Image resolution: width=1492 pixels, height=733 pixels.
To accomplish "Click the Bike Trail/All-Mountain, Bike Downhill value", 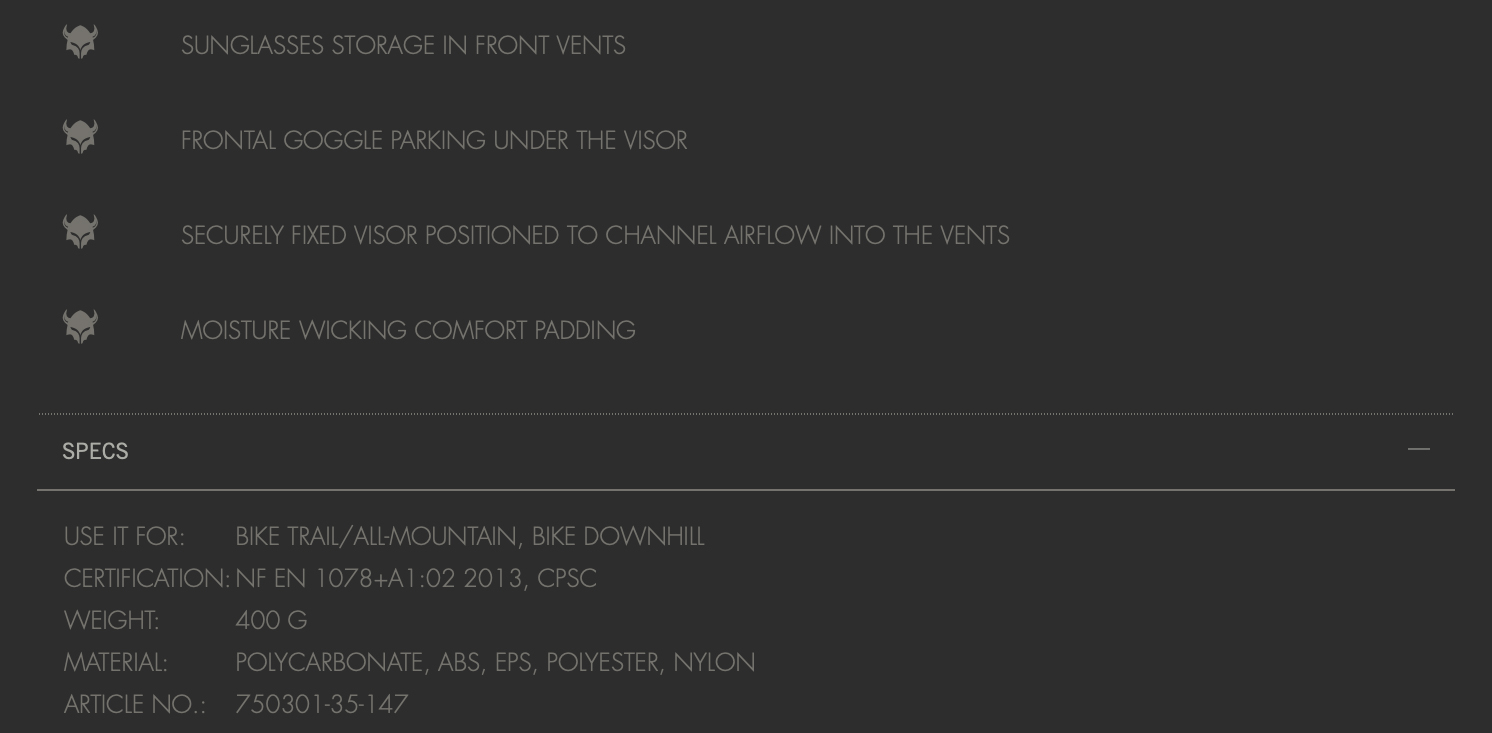I will (470, 537).
